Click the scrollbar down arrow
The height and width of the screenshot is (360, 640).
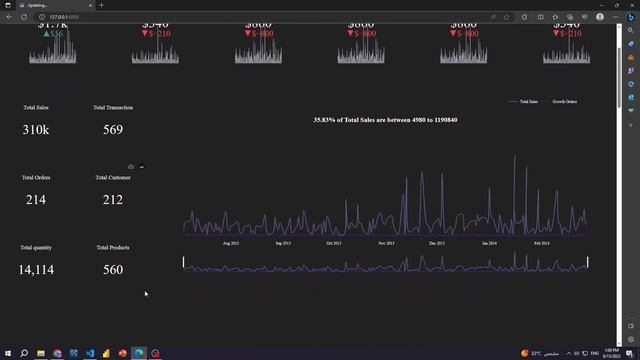click(619, 344)
